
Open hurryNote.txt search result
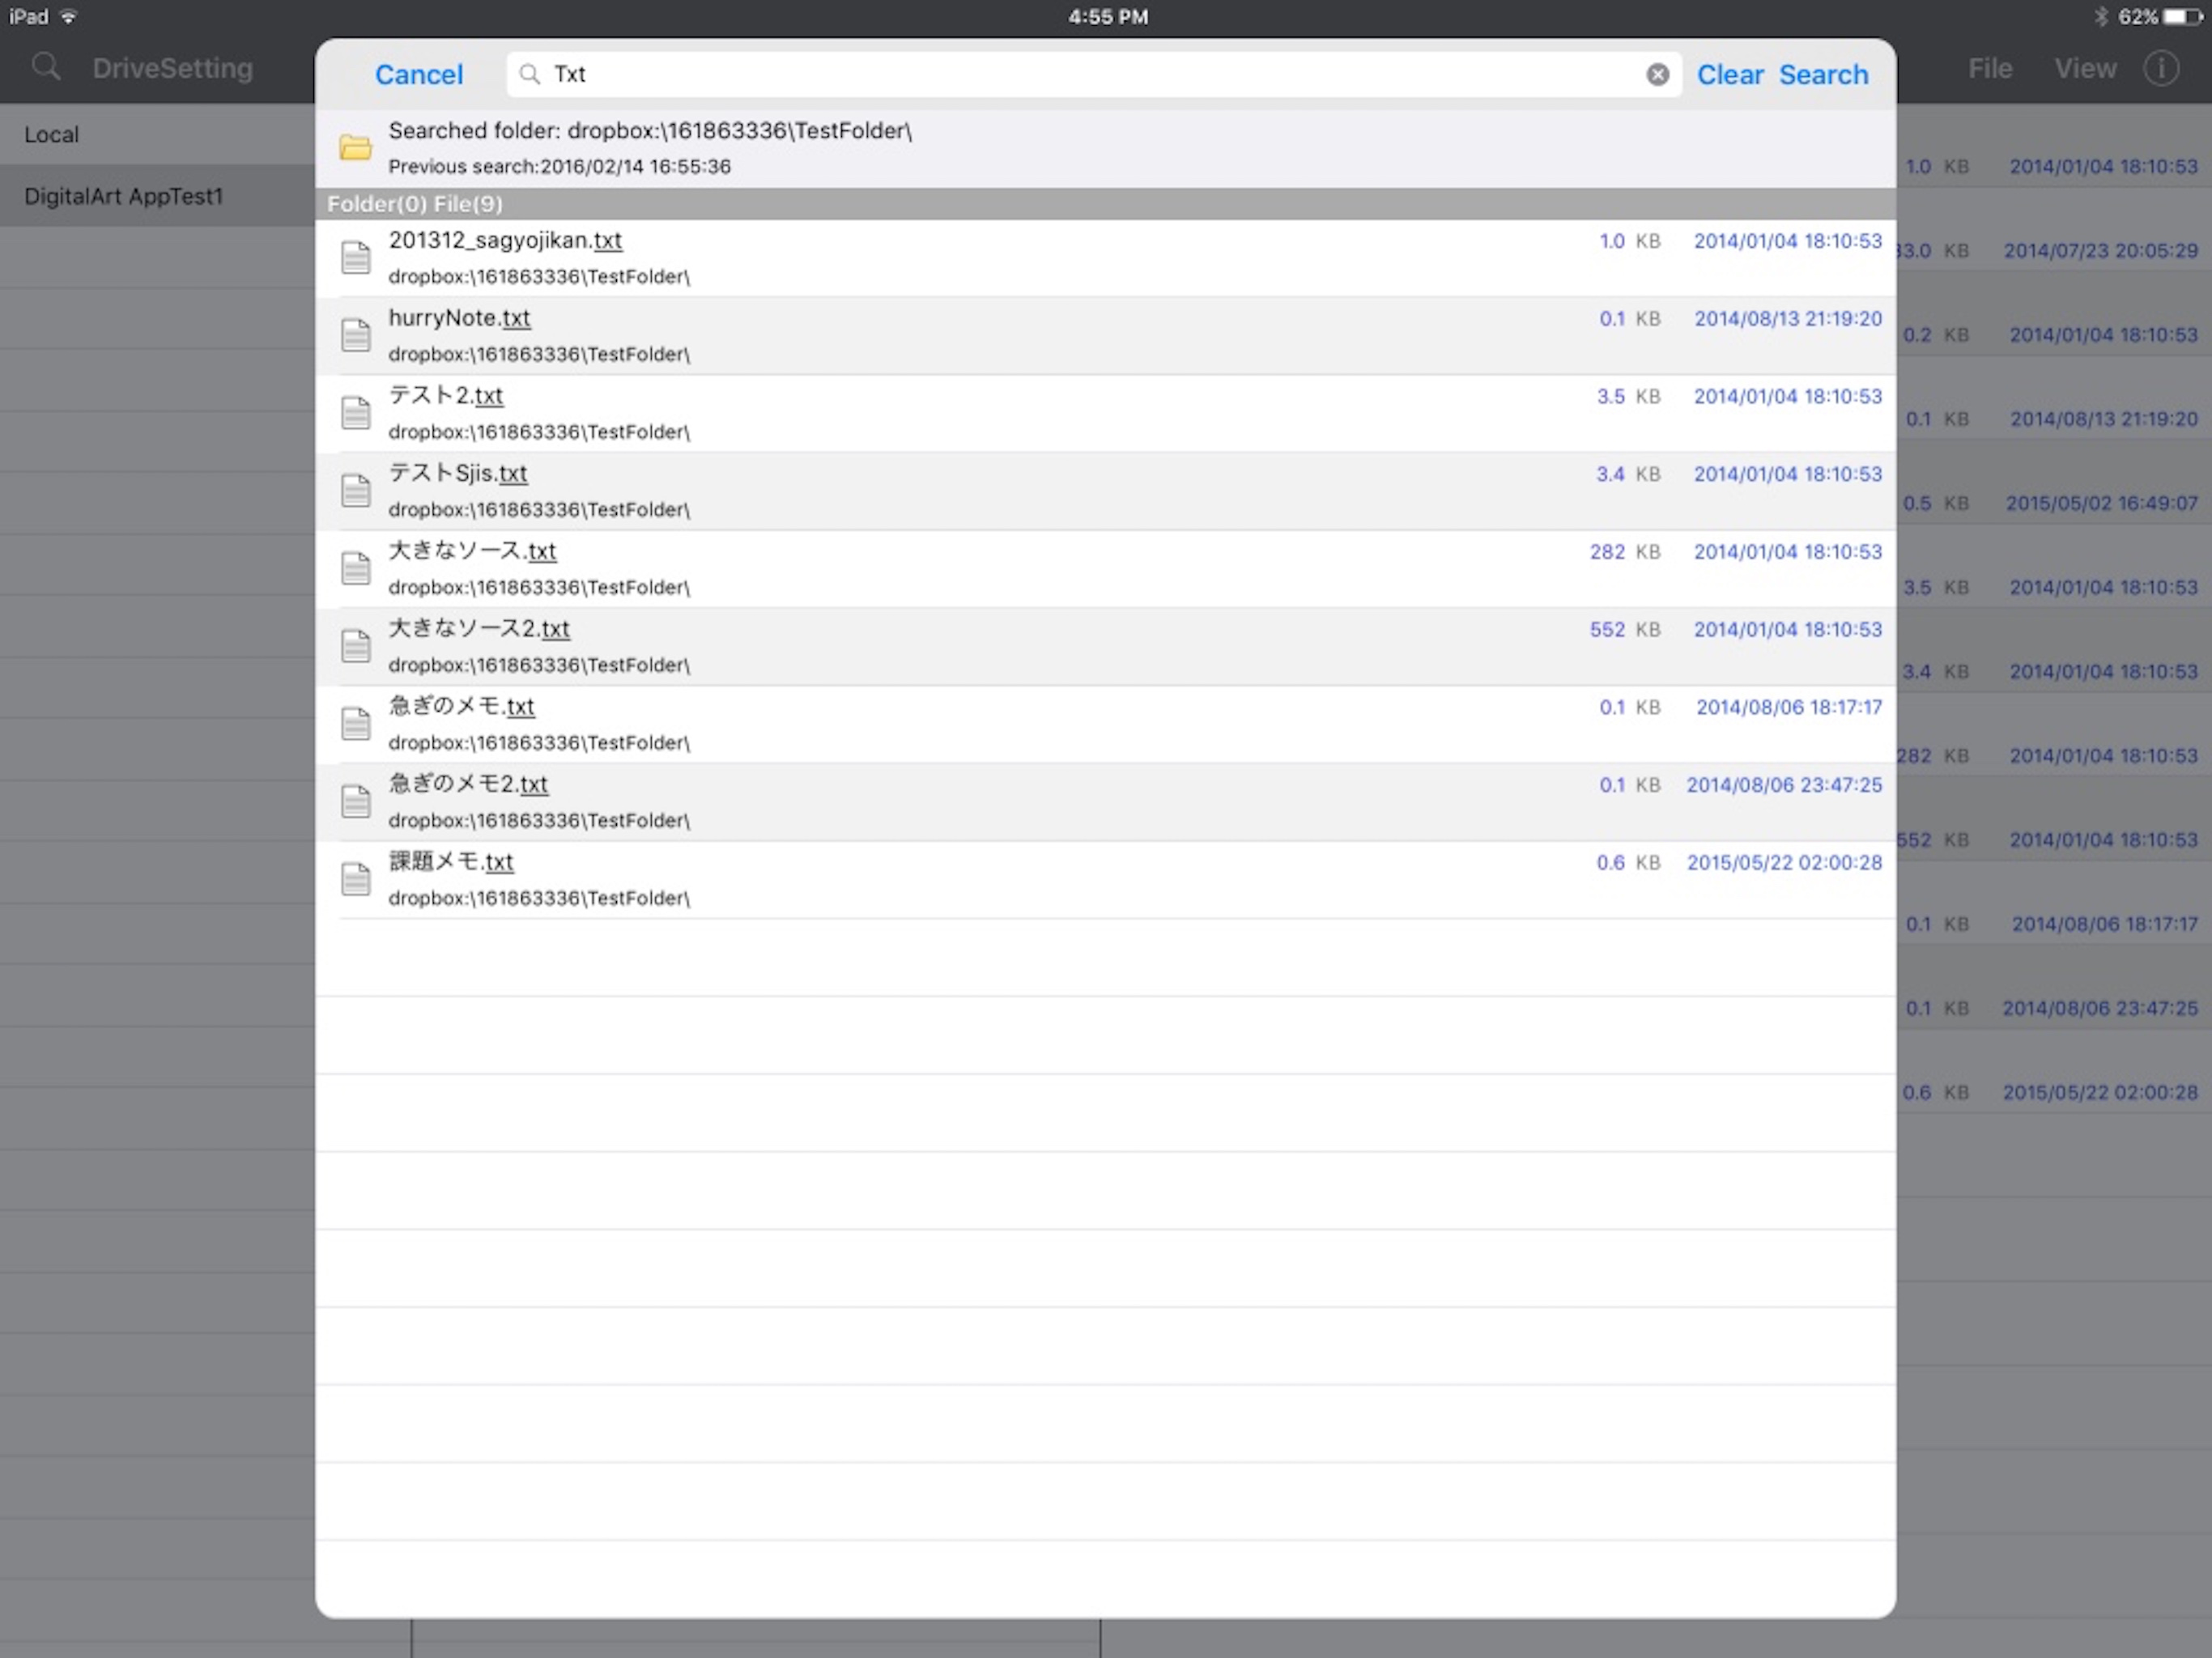pyautogui.click(x=1105, y=336)
